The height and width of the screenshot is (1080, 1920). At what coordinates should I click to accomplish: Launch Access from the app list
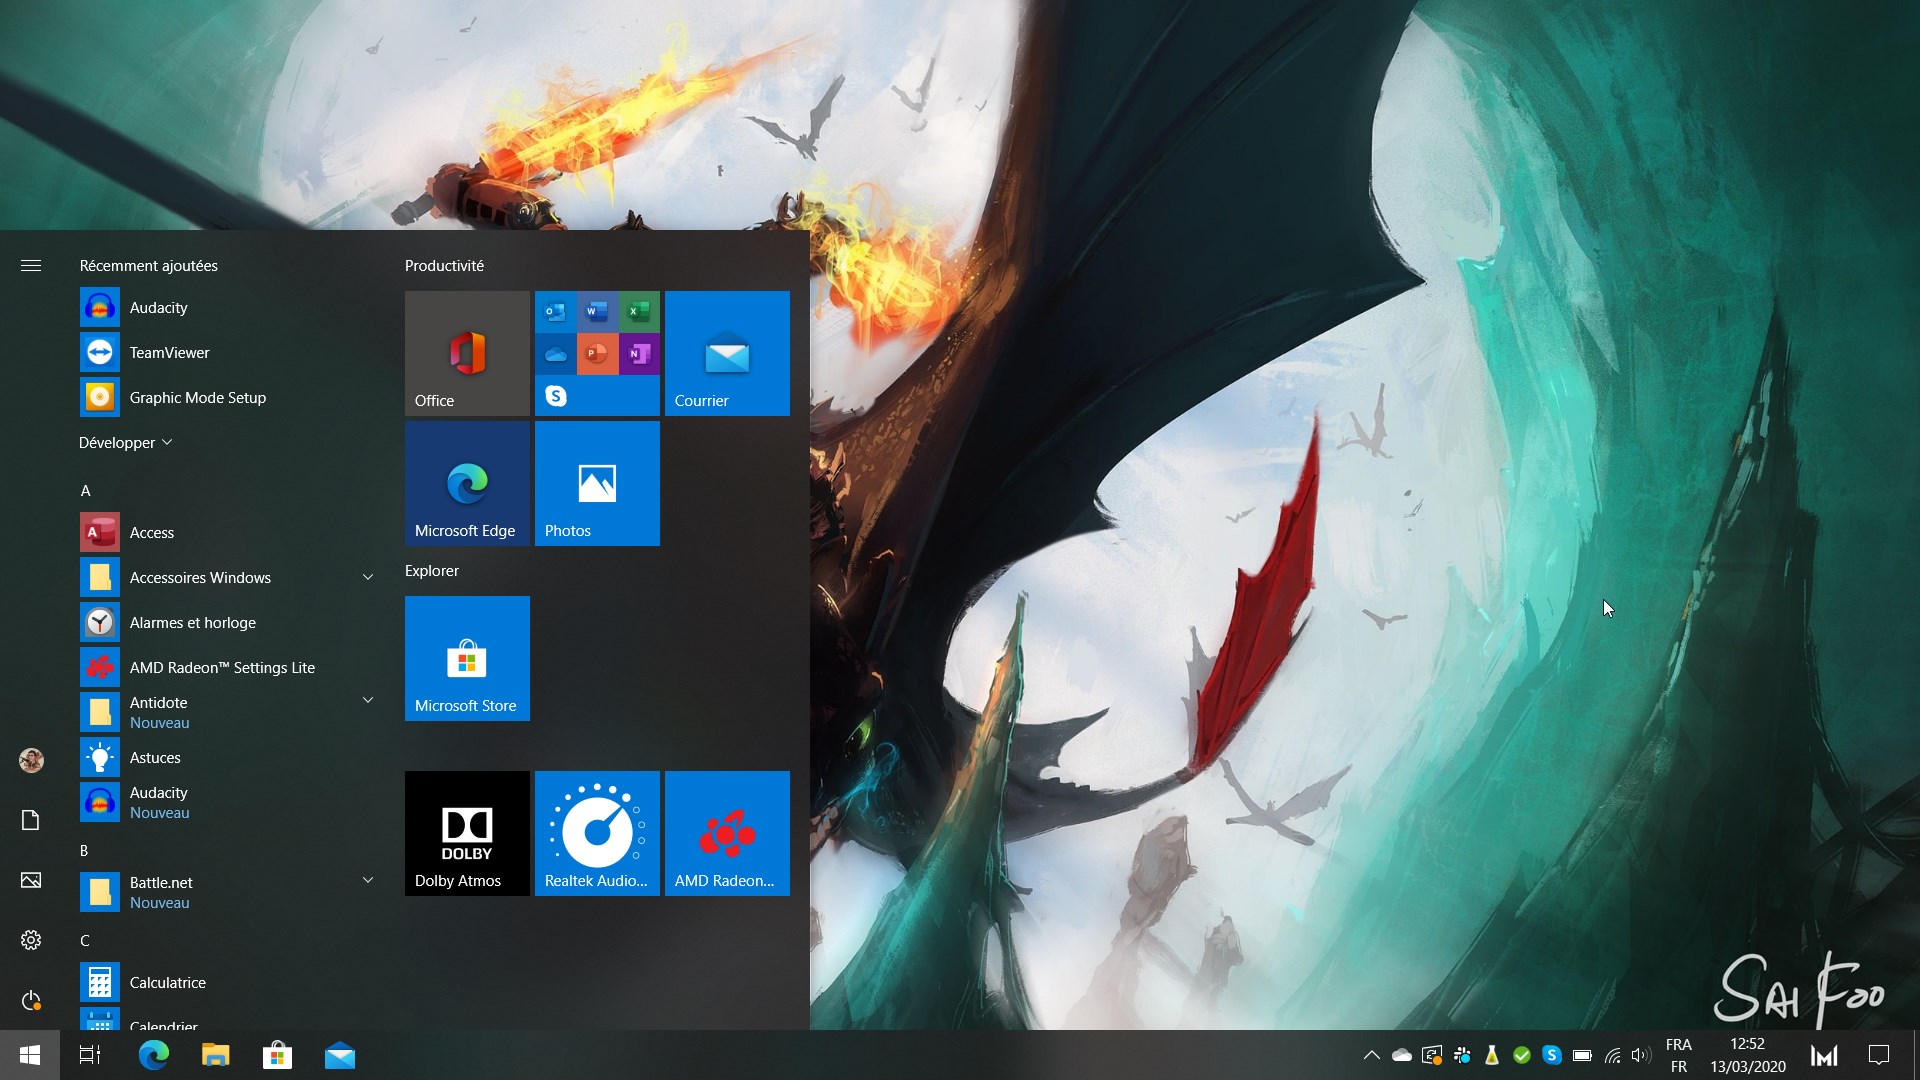228,532
